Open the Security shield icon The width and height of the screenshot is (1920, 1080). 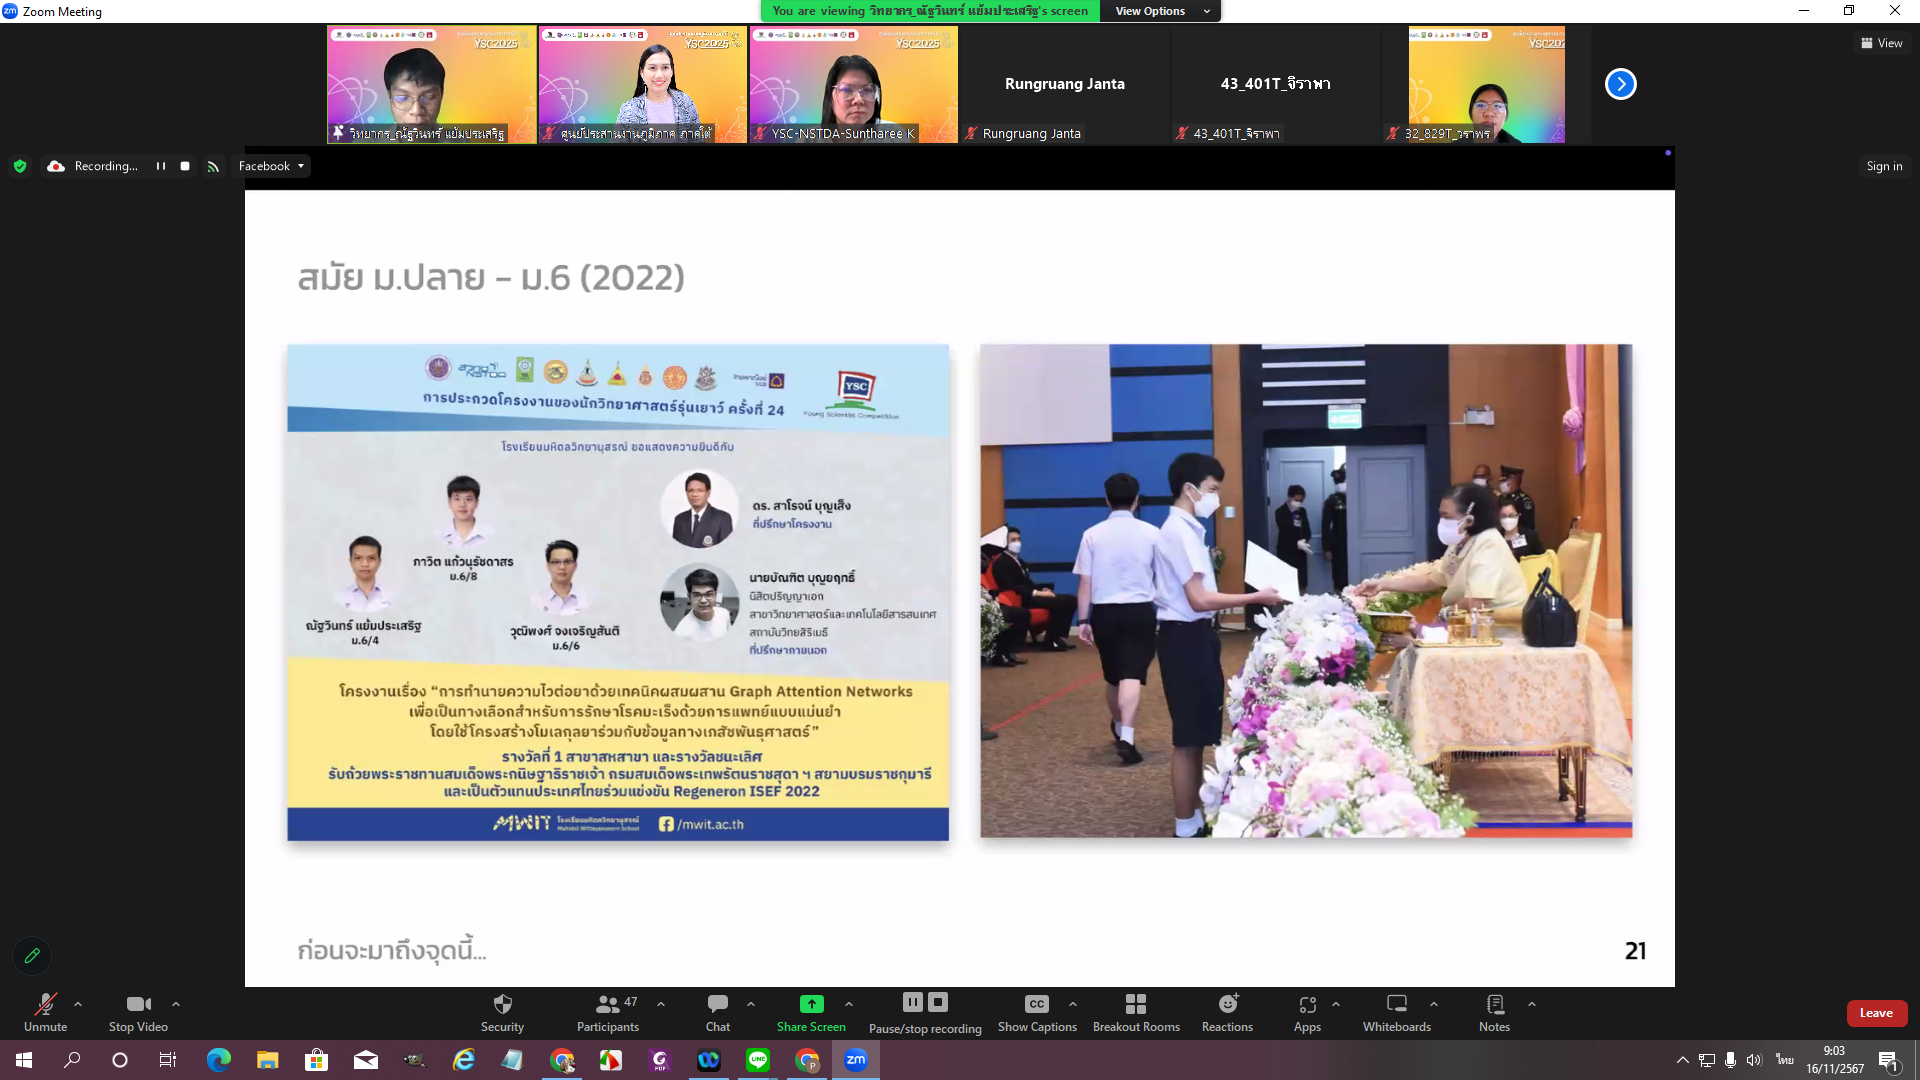(x=502, y=1004)
